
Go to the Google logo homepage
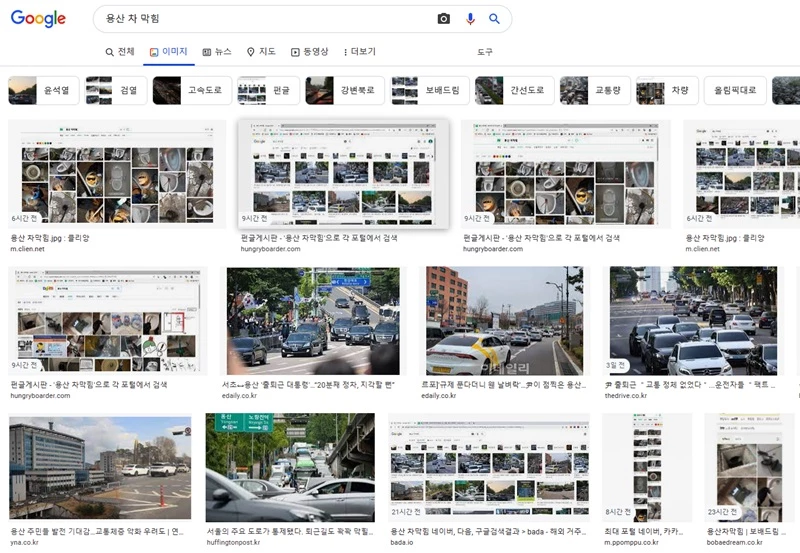(38, 19)
